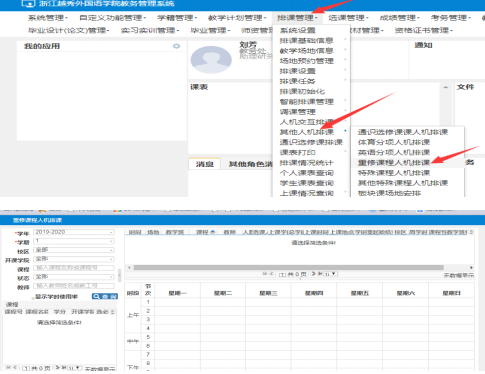Go to first page in the upper right grid pager
Viewport: 485px width, 374px height.
coord(265,273)
